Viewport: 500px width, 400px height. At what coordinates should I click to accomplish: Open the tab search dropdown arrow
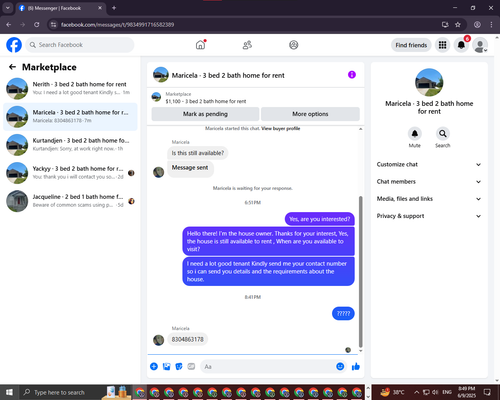[x=8, y=8]
